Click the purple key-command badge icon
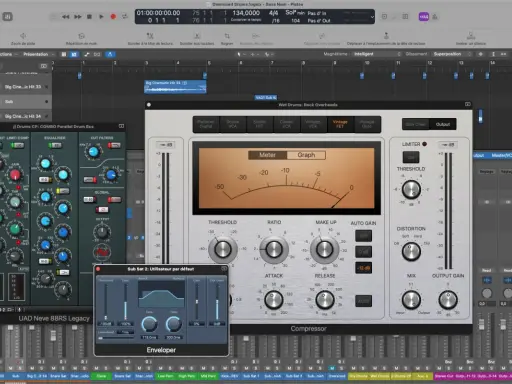 424,17
